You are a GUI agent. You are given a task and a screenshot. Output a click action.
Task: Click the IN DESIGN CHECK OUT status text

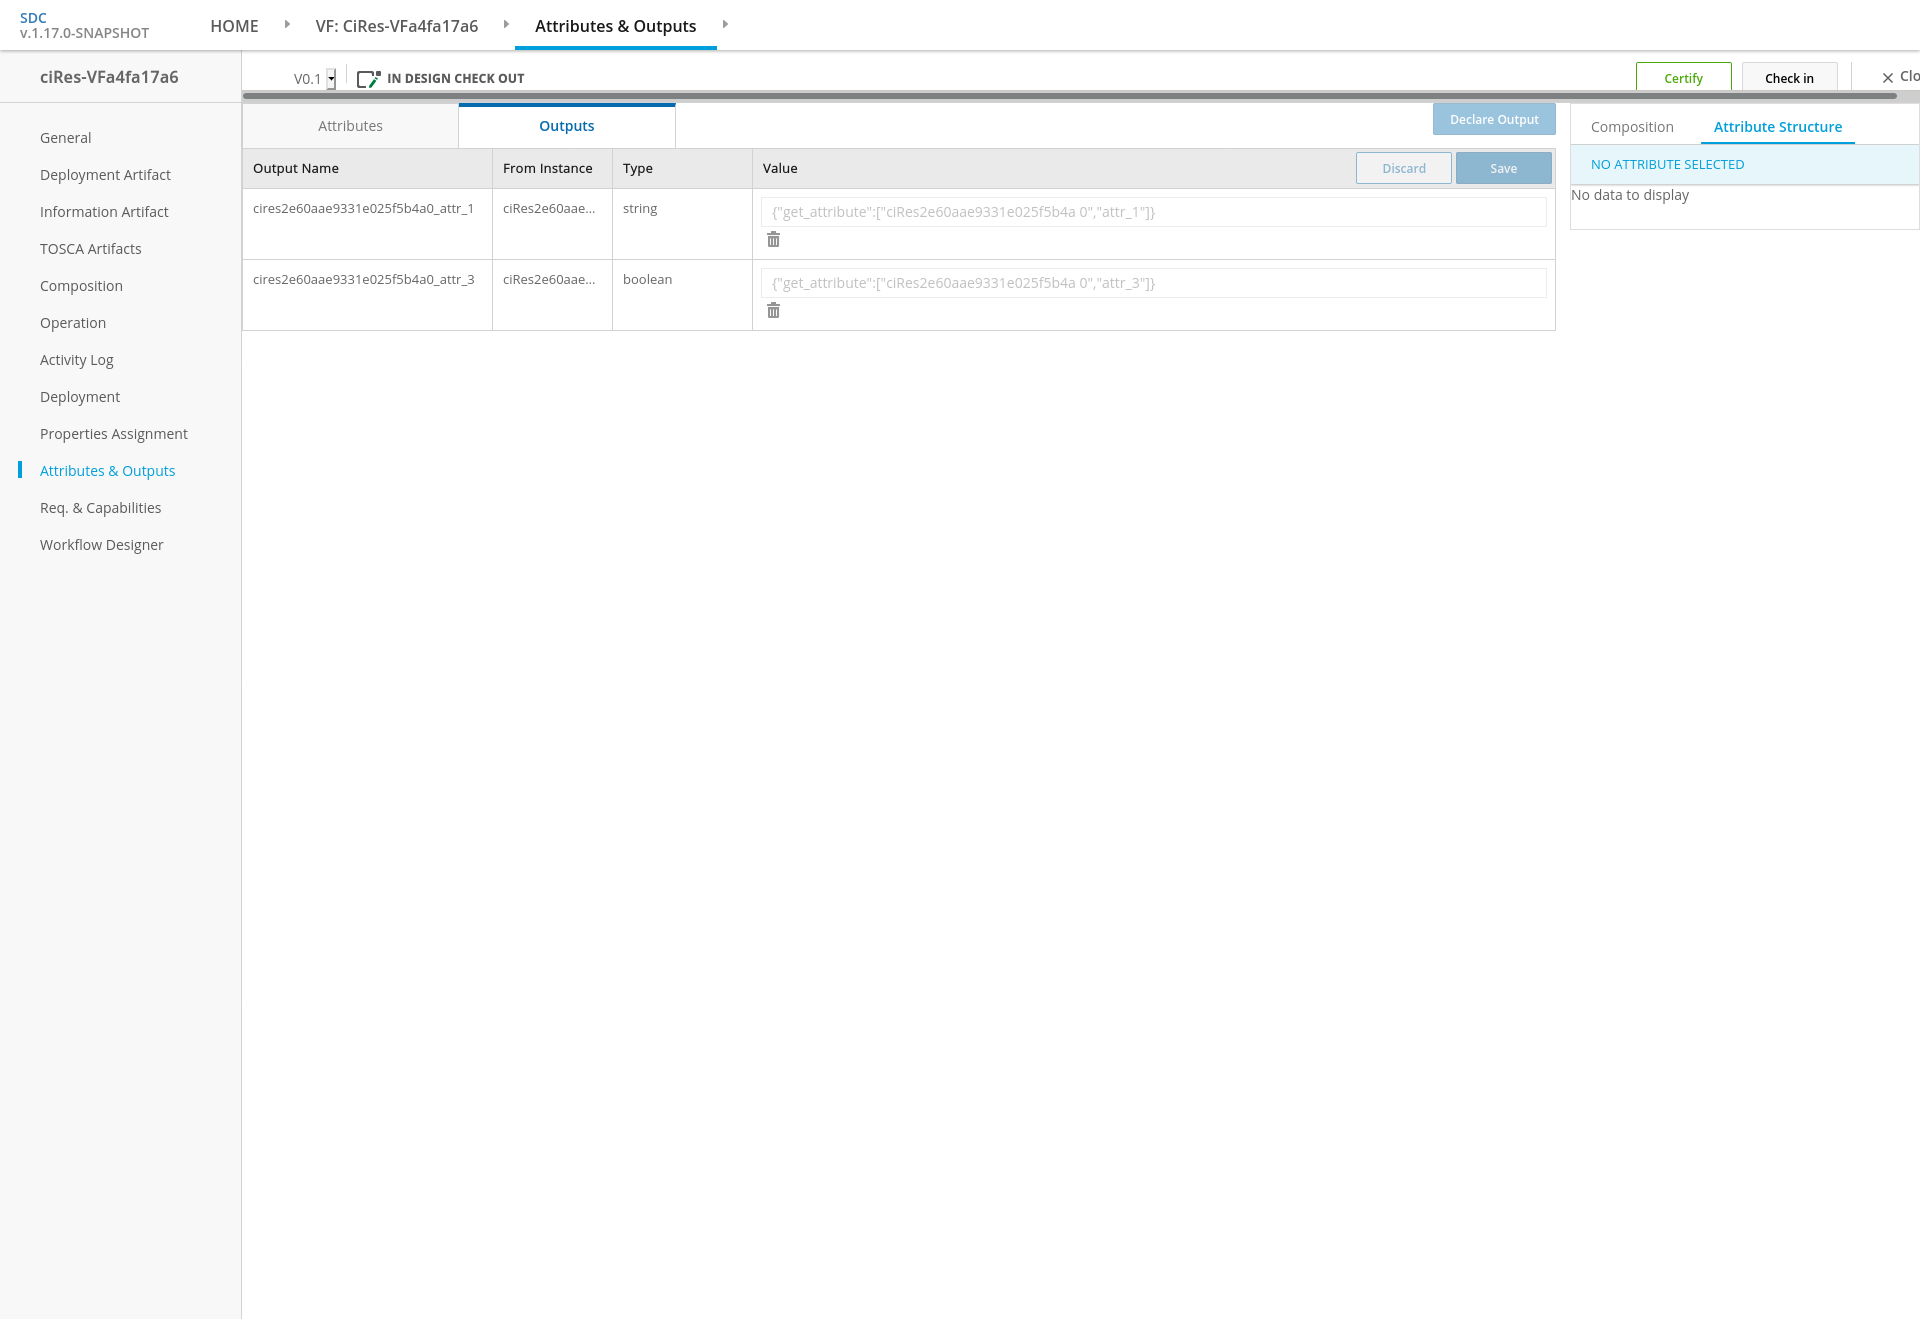click(x=455, y=79)
